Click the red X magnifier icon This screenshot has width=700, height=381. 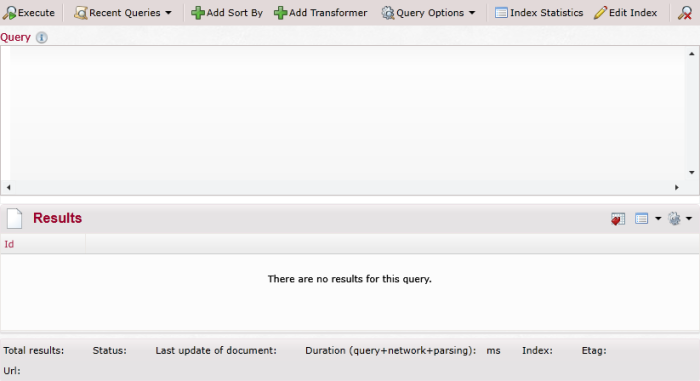[685, 13]
